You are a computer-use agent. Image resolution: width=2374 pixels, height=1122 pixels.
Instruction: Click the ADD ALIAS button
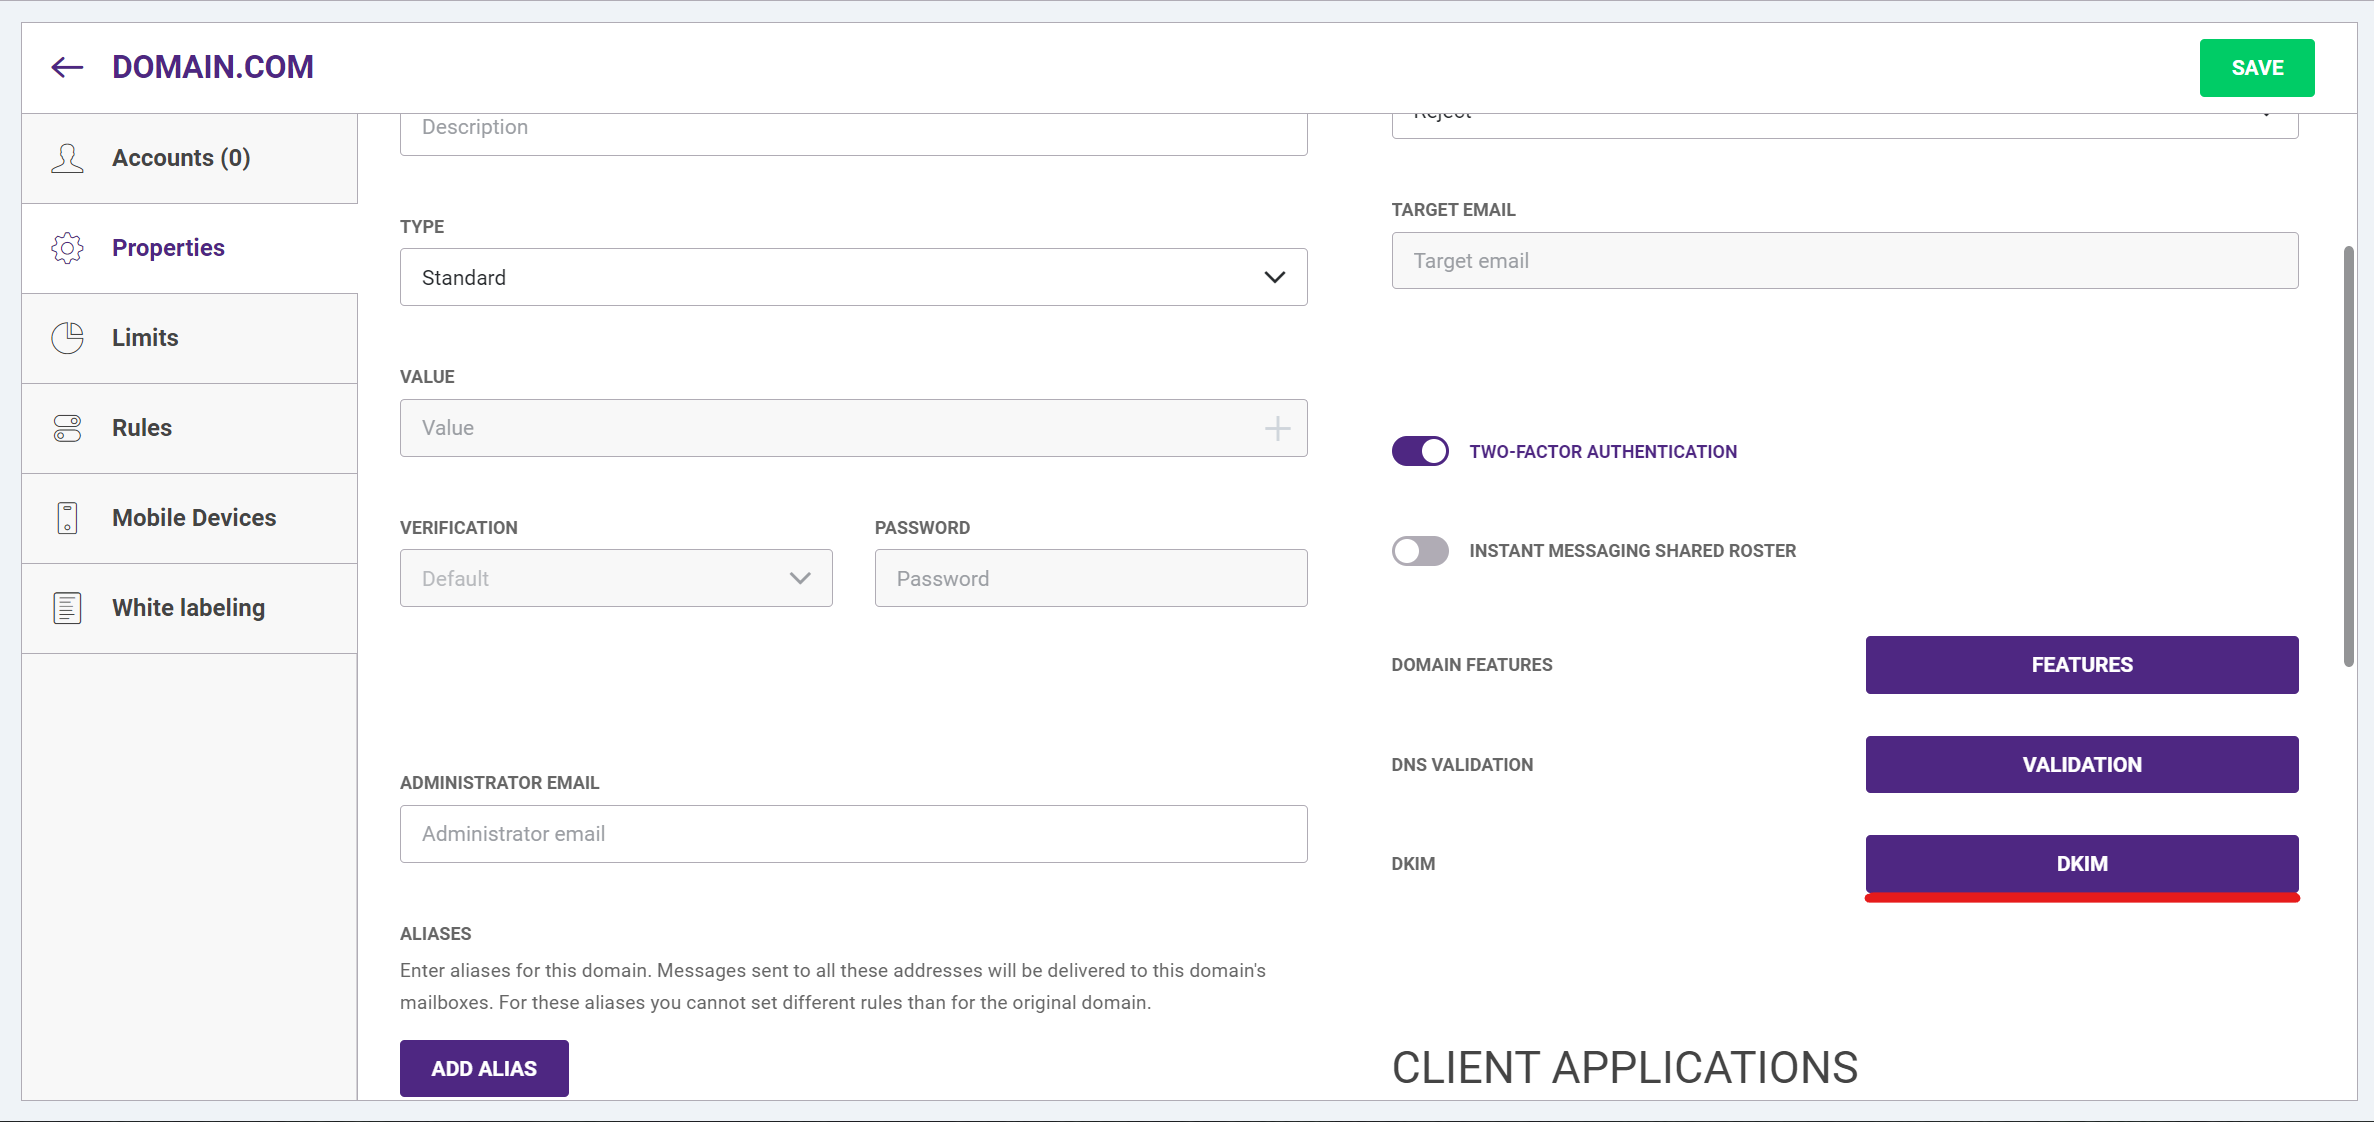pos(484,1068)
